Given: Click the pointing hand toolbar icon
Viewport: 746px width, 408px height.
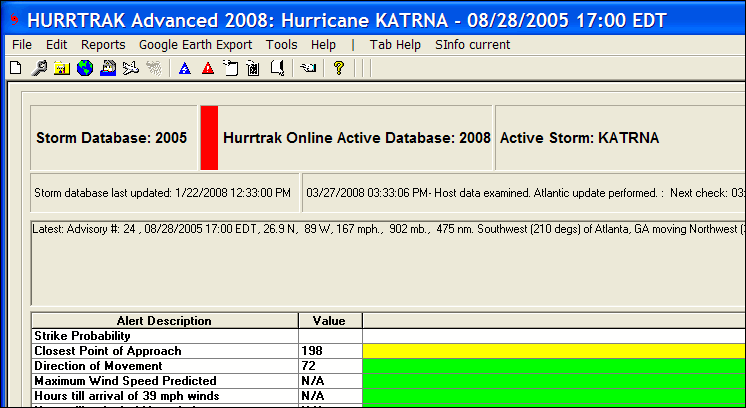Looking at the screenshot, I should (x=308, y=68).
